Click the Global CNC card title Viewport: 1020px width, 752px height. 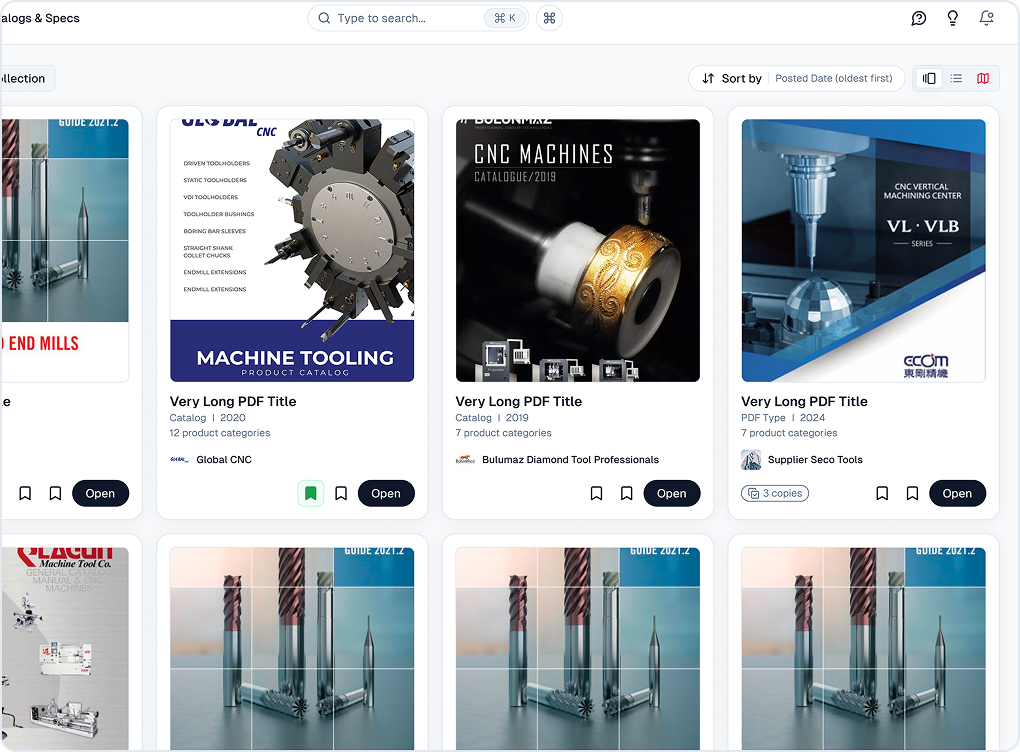click(x=233, y=401)
